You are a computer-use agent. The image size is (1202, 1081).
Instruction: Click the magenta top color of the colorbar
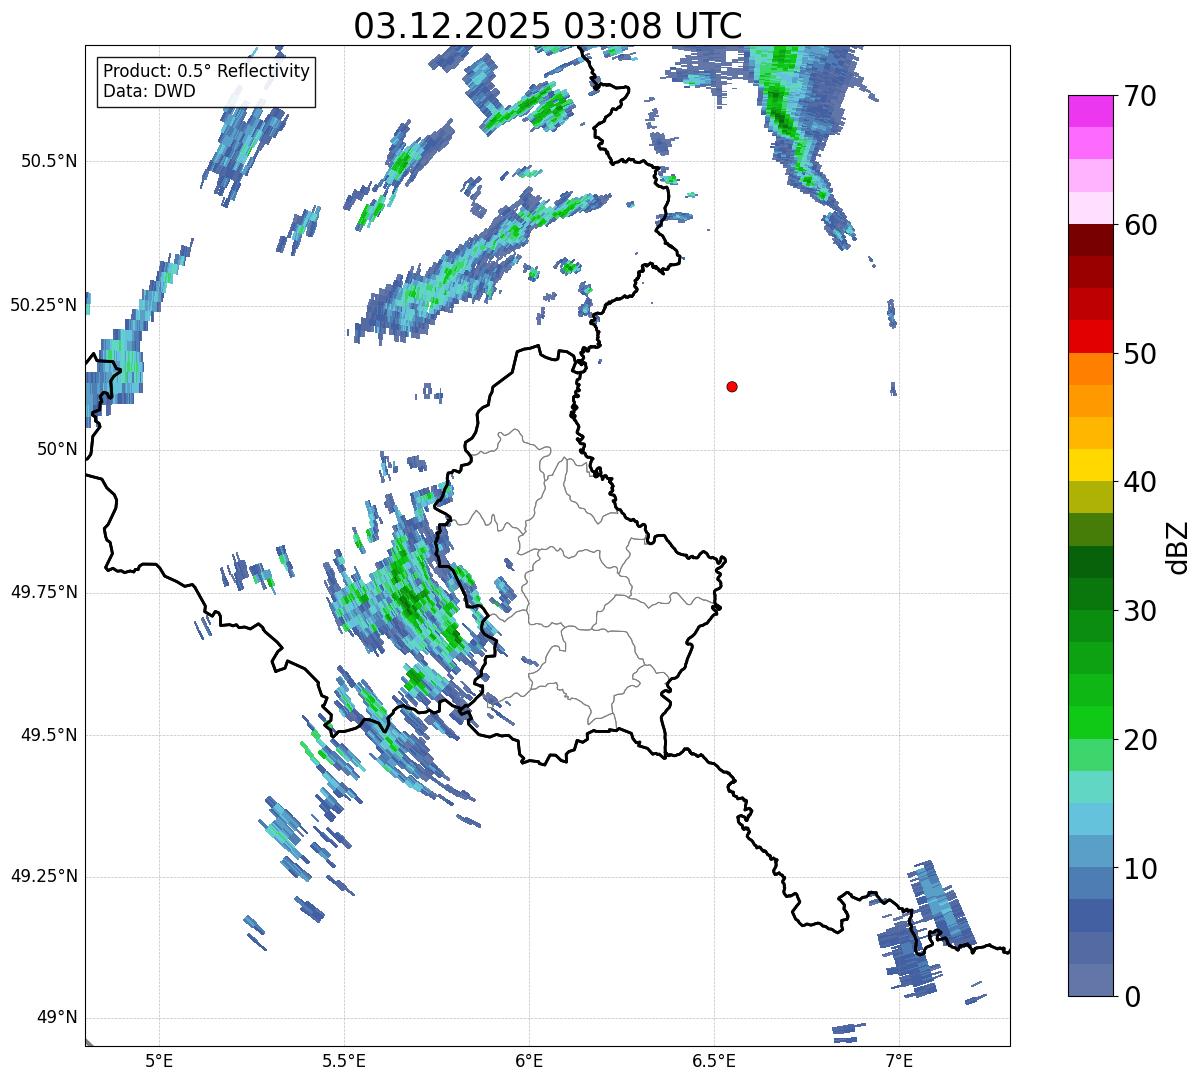click(x=1091, y=111)
